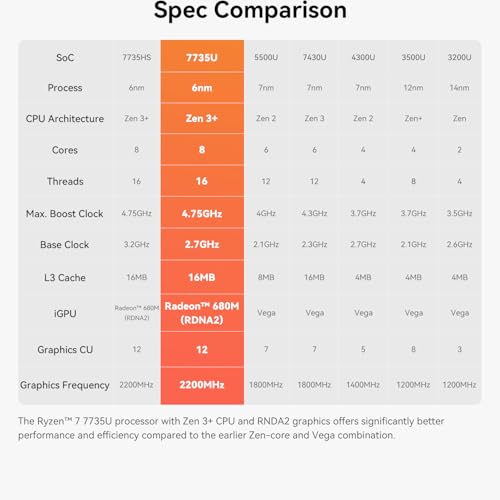The height and width of the screenshot is (500, 500).
Task: Click the Spec Comparison title
Action: coord(250,11)
